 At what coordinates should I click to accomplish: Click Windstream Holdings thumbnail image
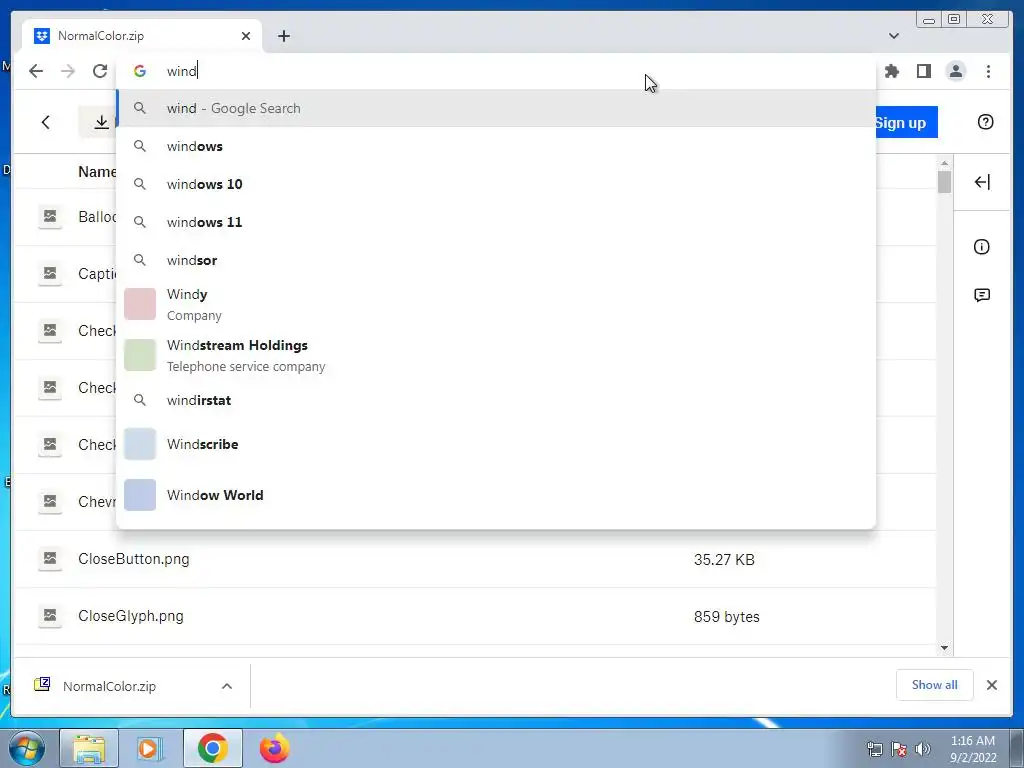(x=140, y=355)
